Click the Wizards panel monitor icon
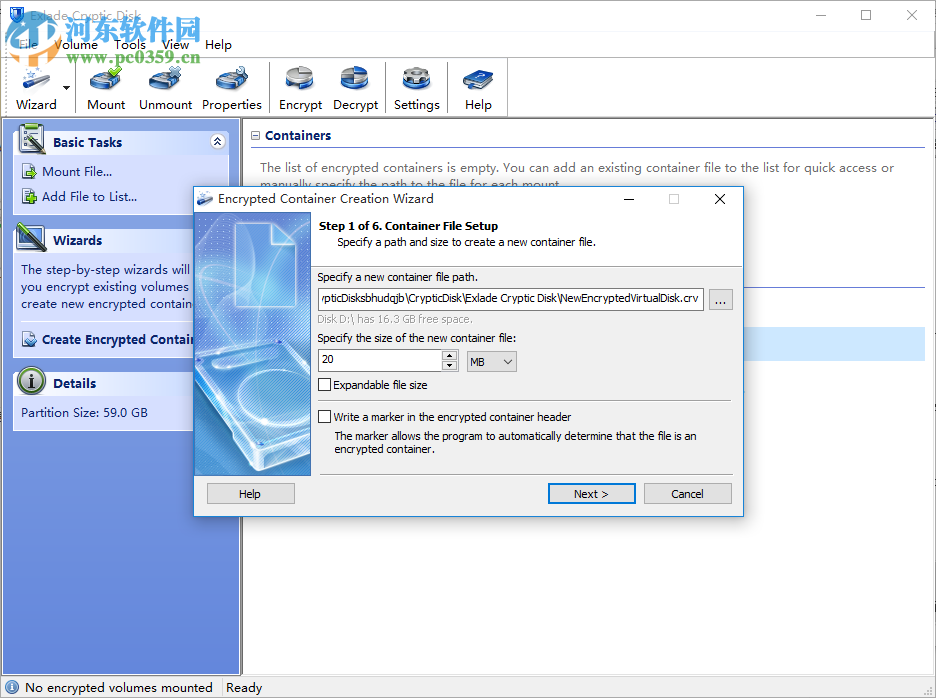The width and height of the screenshot is (936, 698). (32, 238)
